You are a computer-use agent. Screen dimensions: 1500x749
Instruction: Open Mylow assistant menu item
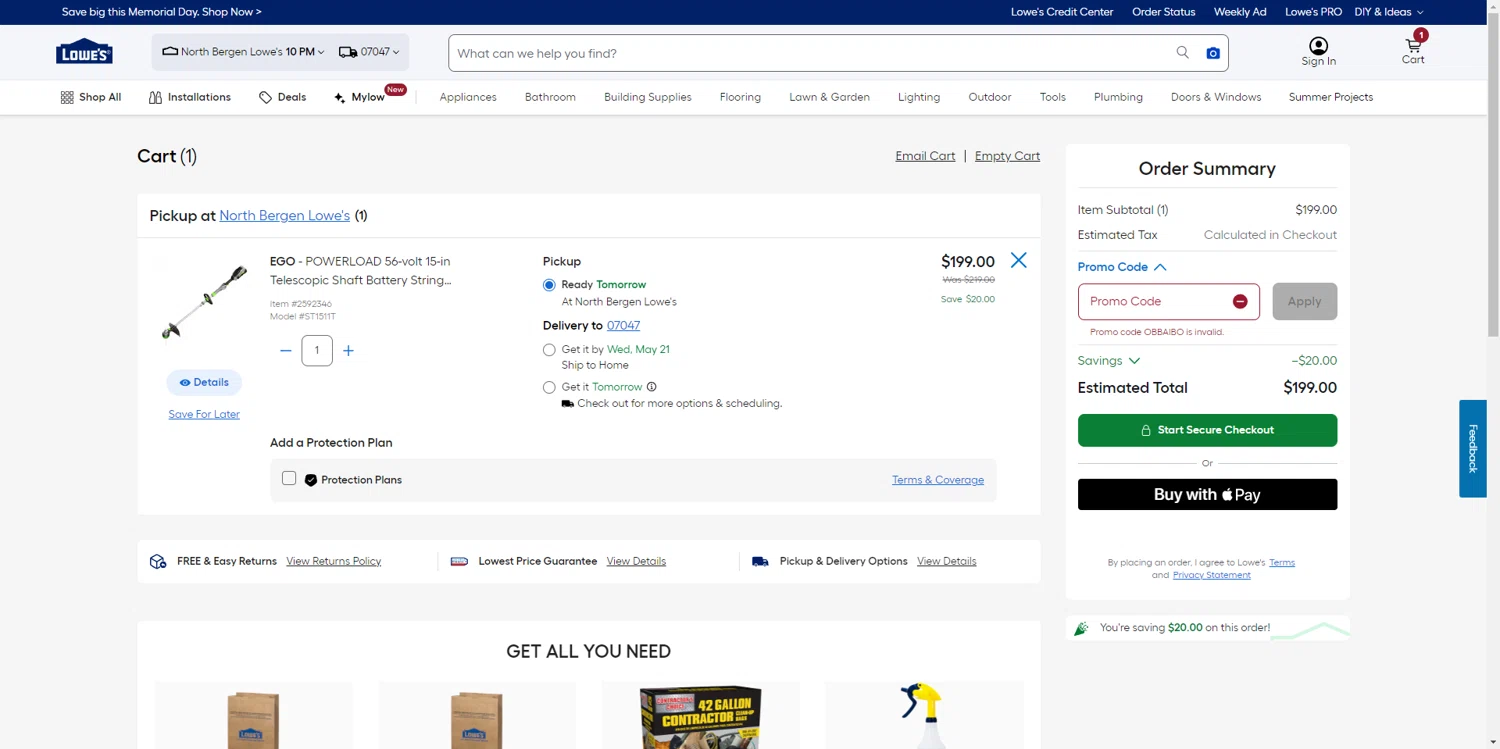(x=360, y=97)
